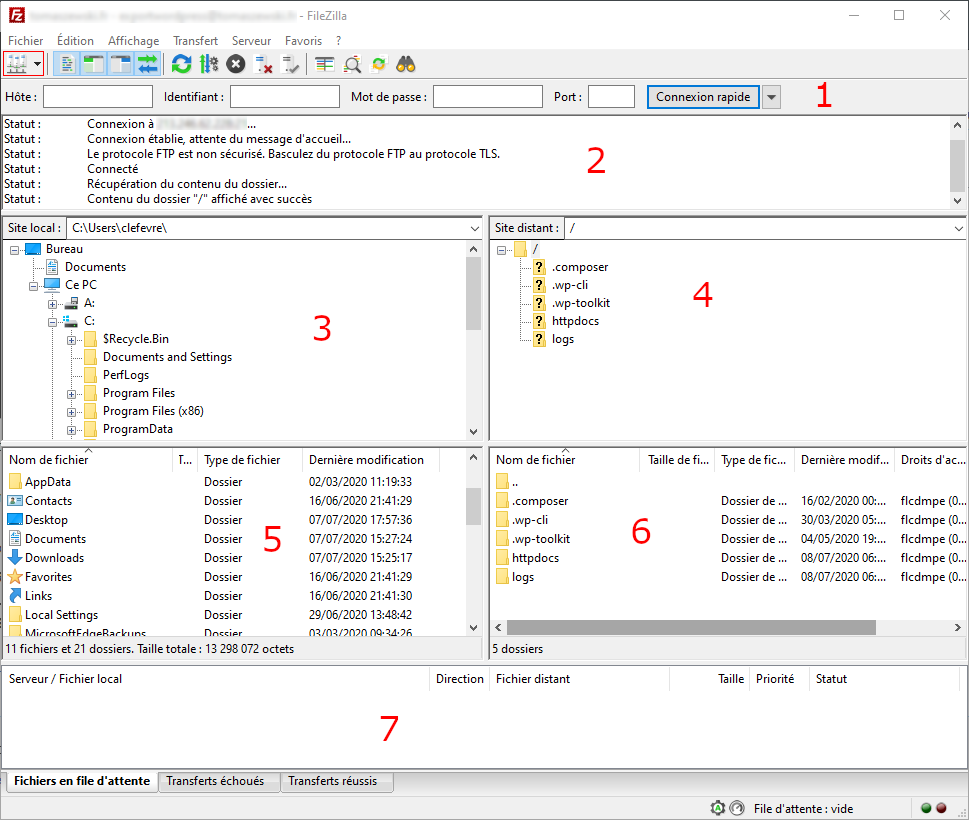Click the Port input field

[x=611, y=96]
